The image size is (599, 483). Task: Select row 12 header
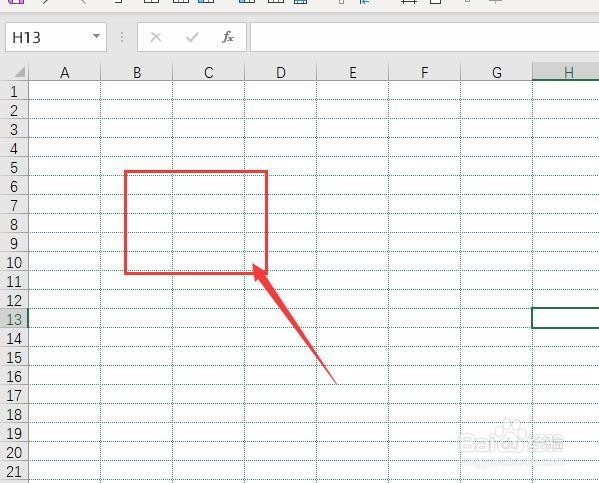pyautogui.click(x=14, y=300)
